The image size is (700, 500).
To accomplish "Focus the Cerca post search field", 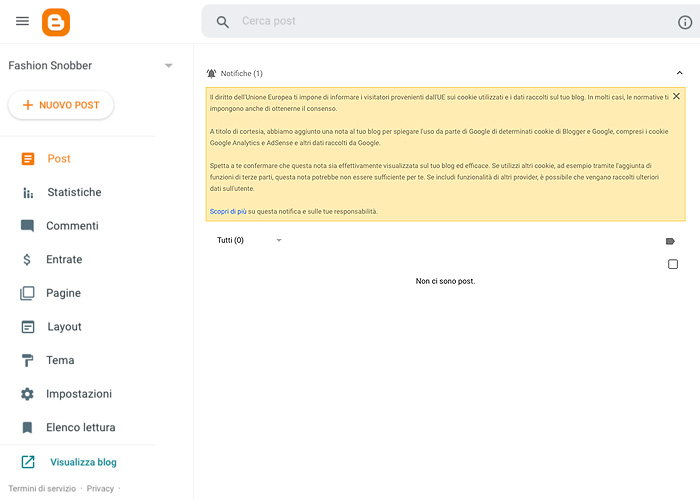I will point(451,21).
